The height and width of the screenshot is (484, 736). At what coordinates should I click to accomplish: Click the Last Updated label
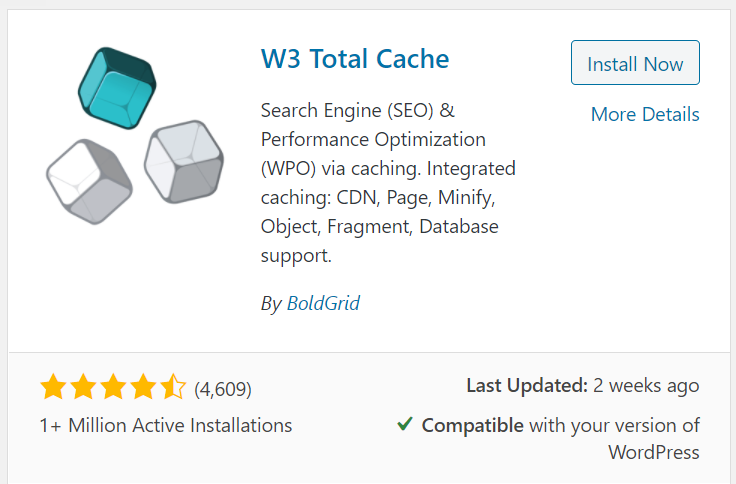527,385
